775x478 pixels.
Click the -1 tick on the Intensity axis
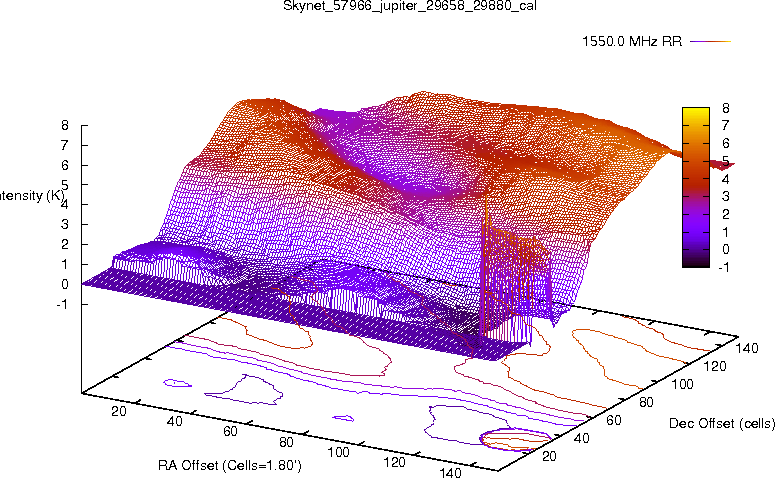click(x=62, y=304)
